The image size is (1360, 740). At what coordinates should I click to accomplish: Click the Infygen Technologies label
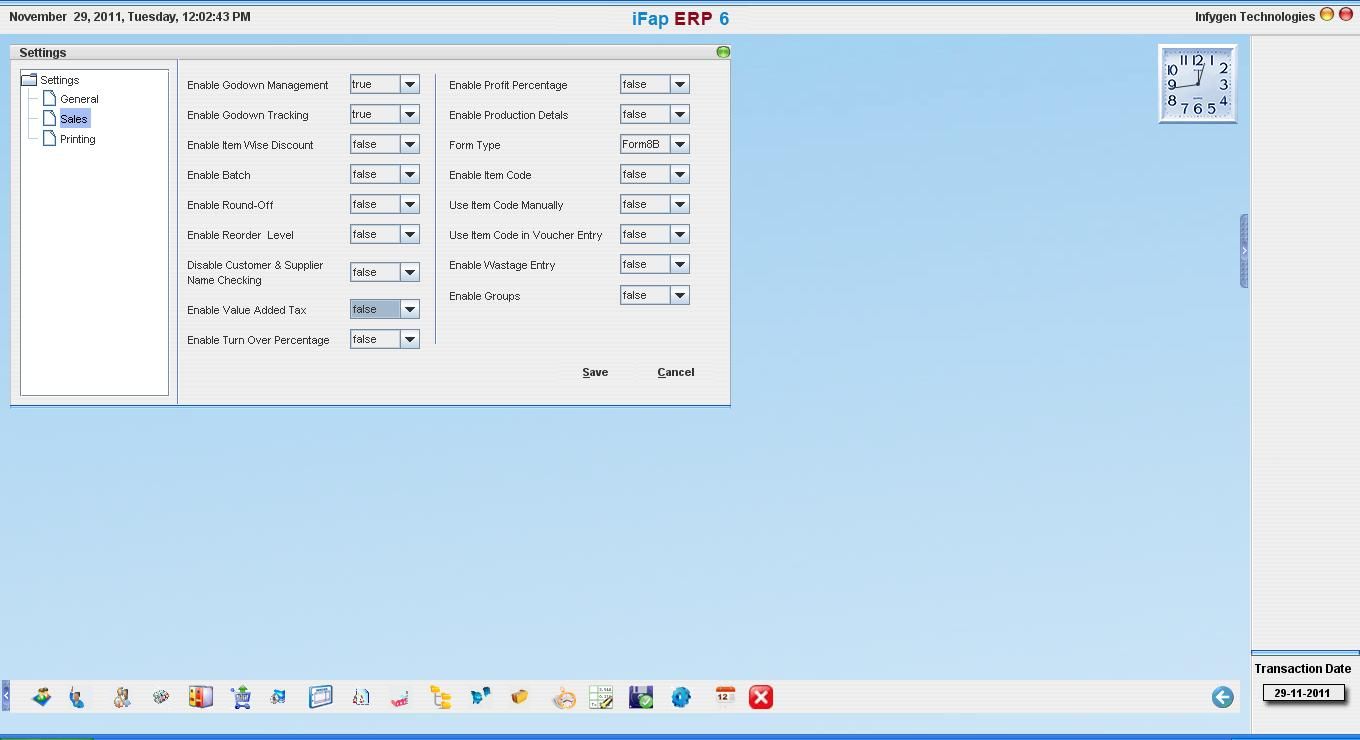(x=1254, y=16)
